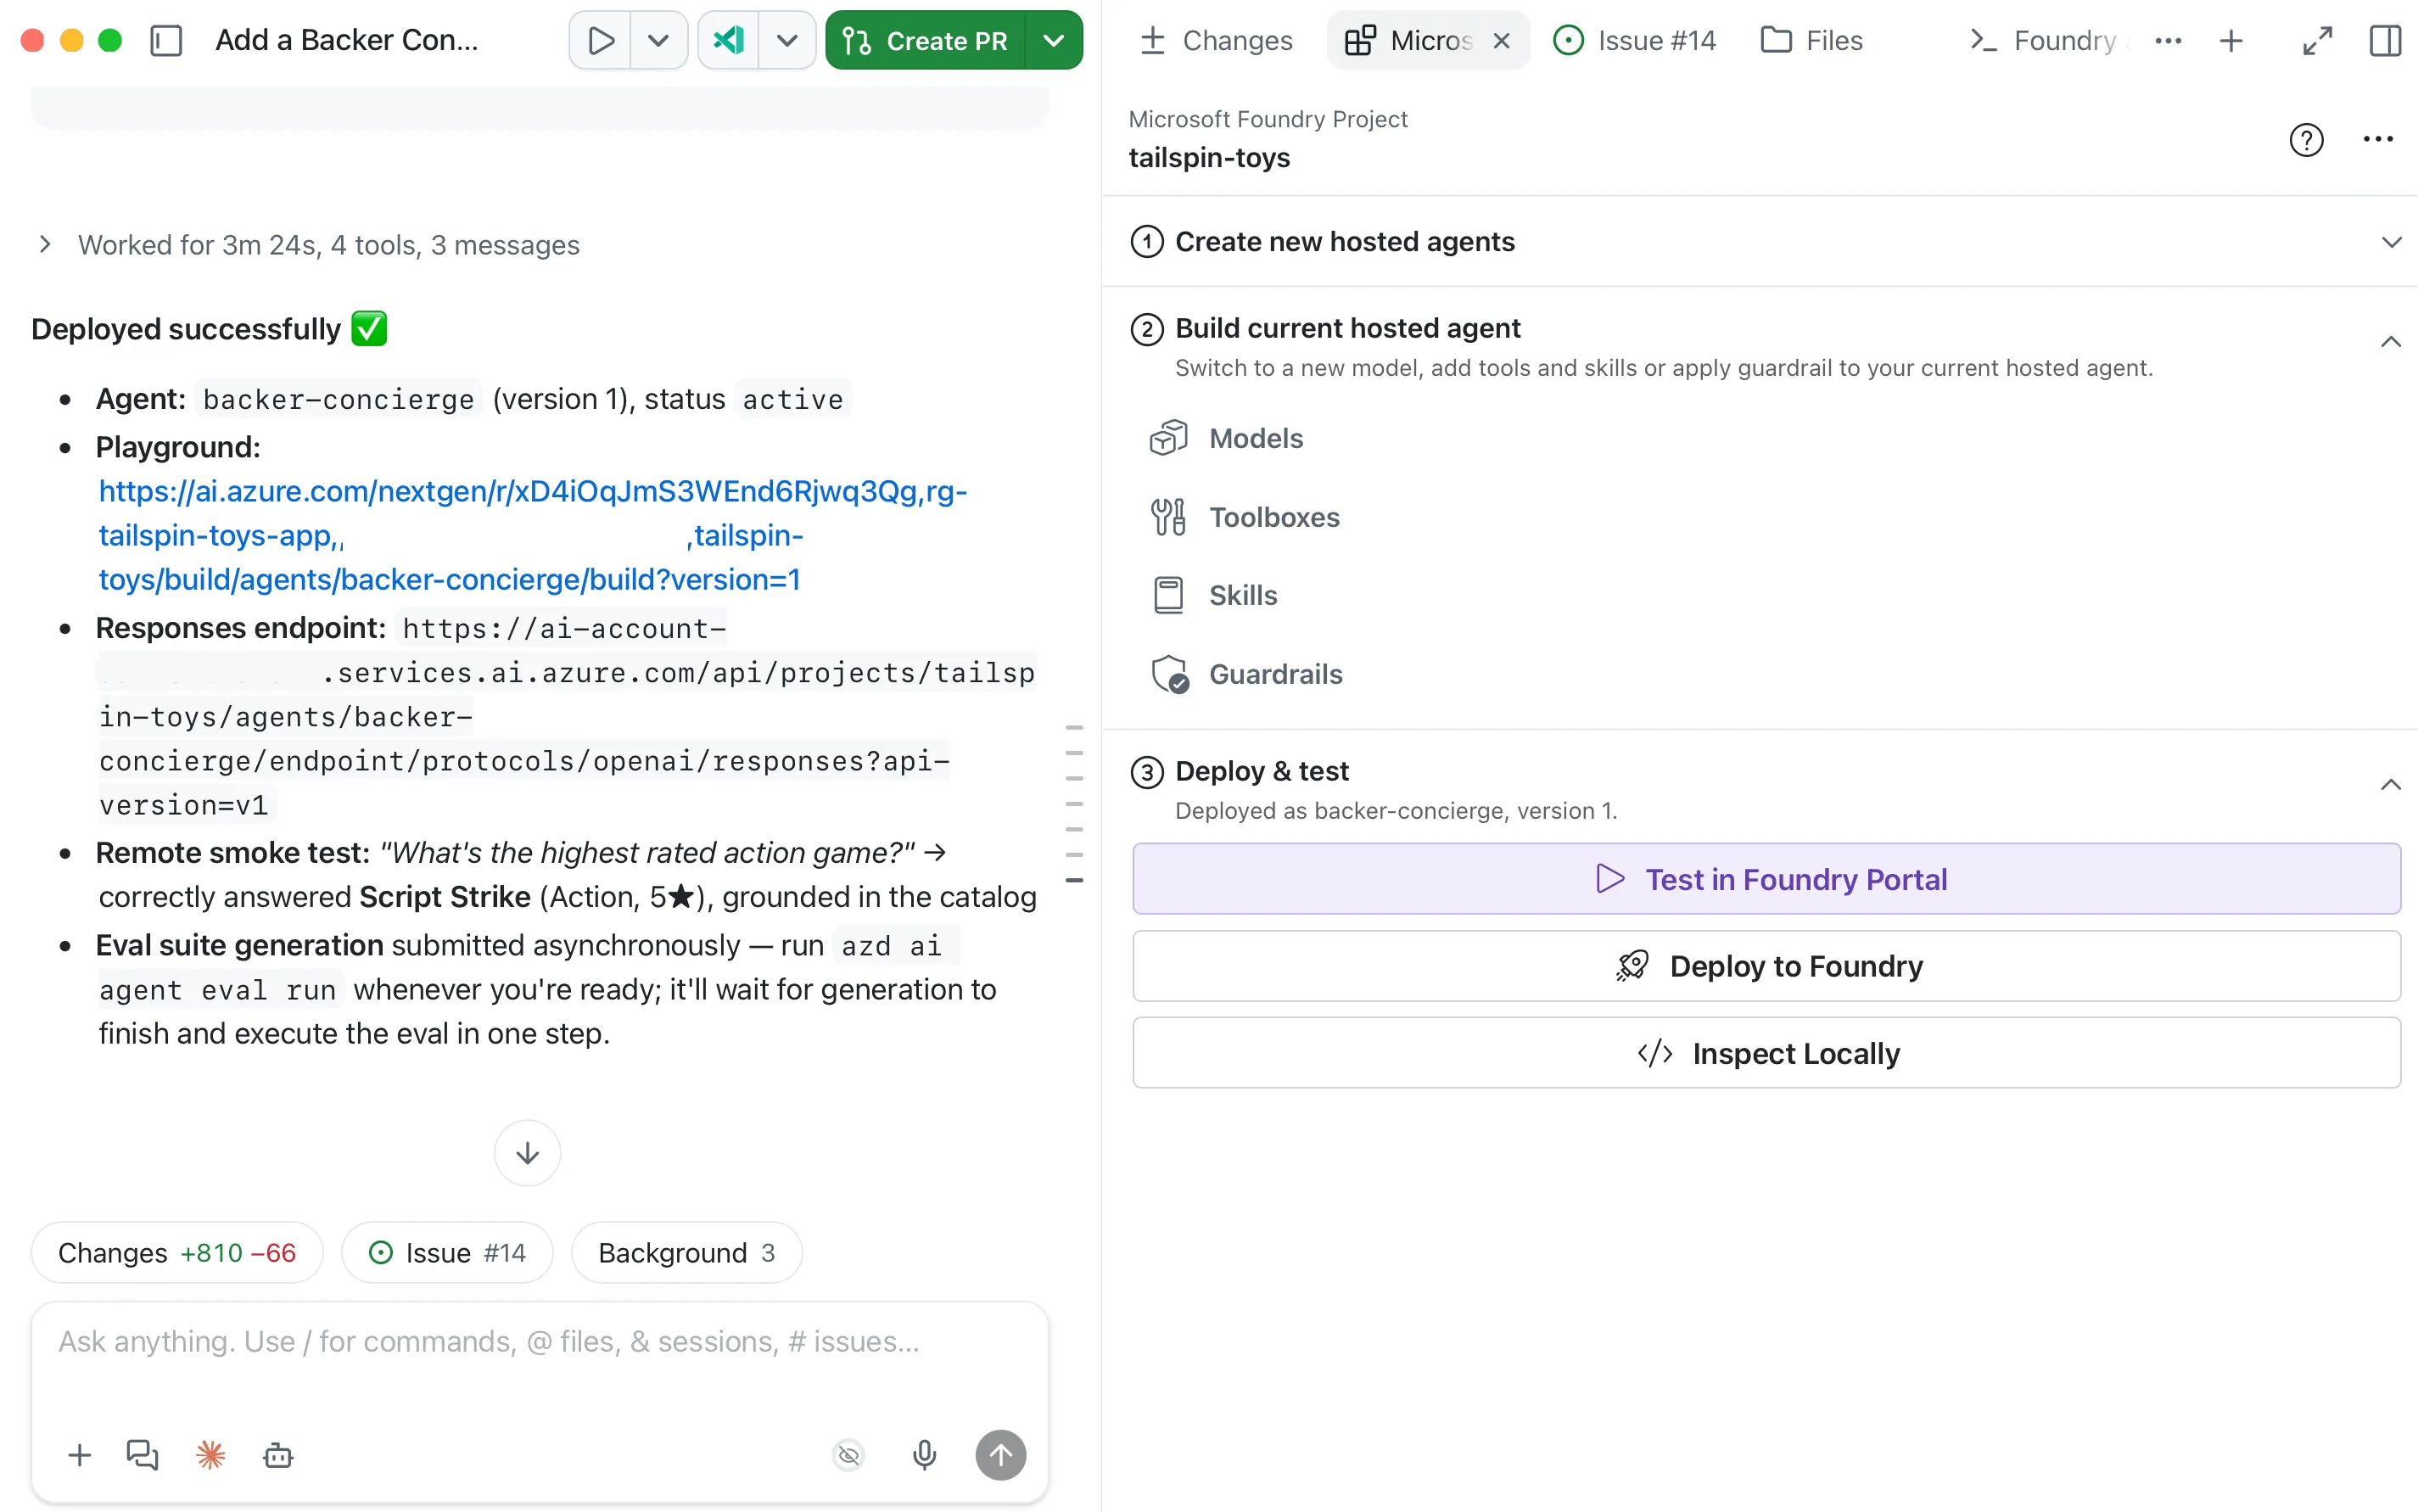Select the orange Claude model icon
This screenshot has height=1512, width=2418.
[x=210, y=1455]
